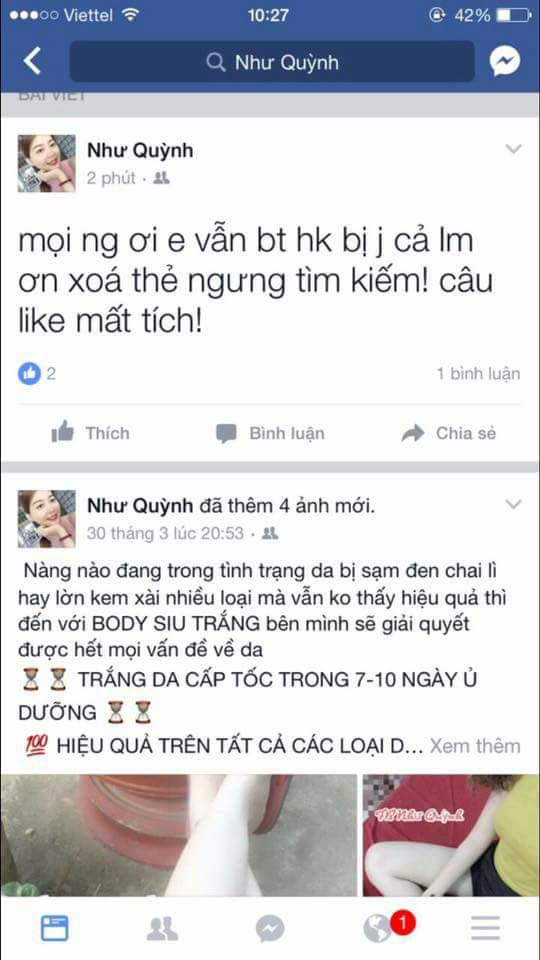Tap the back arrow in header
The width and height of the screenshot is (540, 960).
(32, 62)
